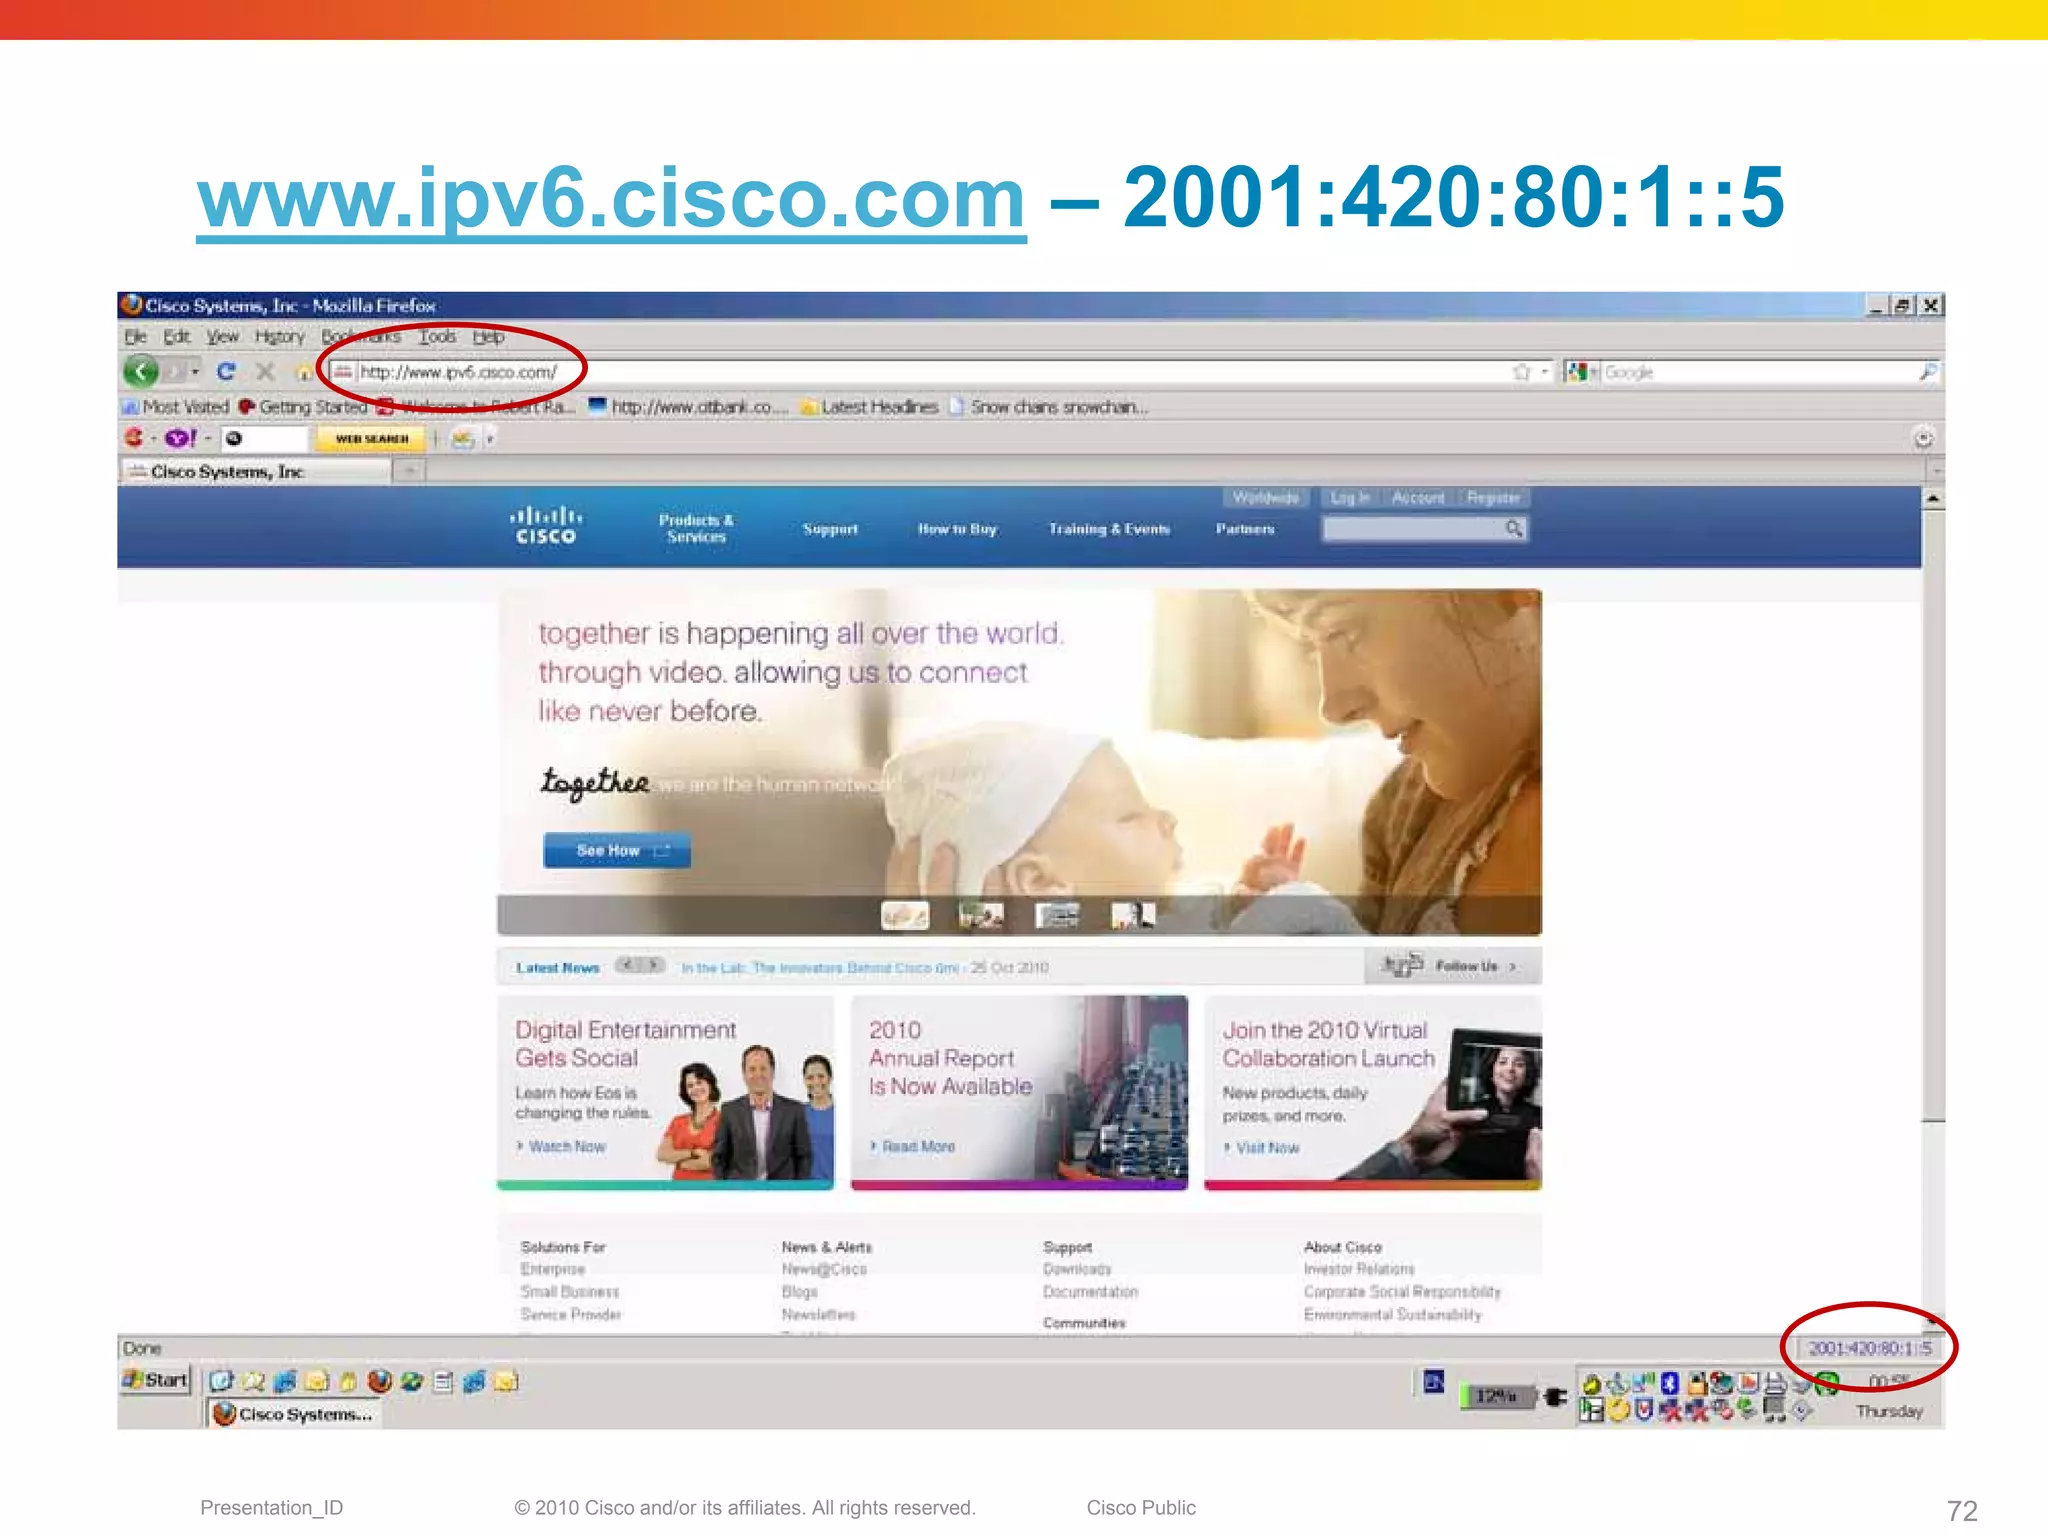The height and width of the screenshot is (1536, 2048).
Task: Select fourth banner carousel thumbnail
Action: coord(1133,915)
